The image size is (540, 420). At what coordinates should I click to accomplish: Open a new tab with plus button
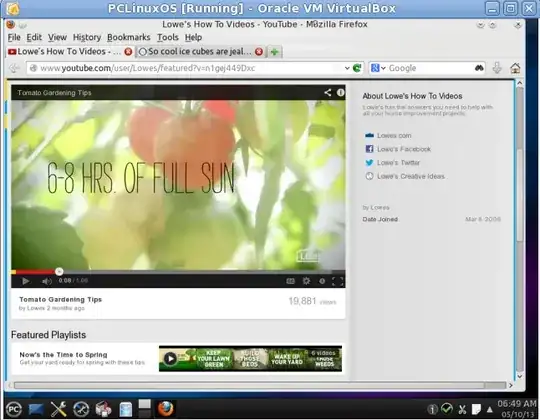274,52
